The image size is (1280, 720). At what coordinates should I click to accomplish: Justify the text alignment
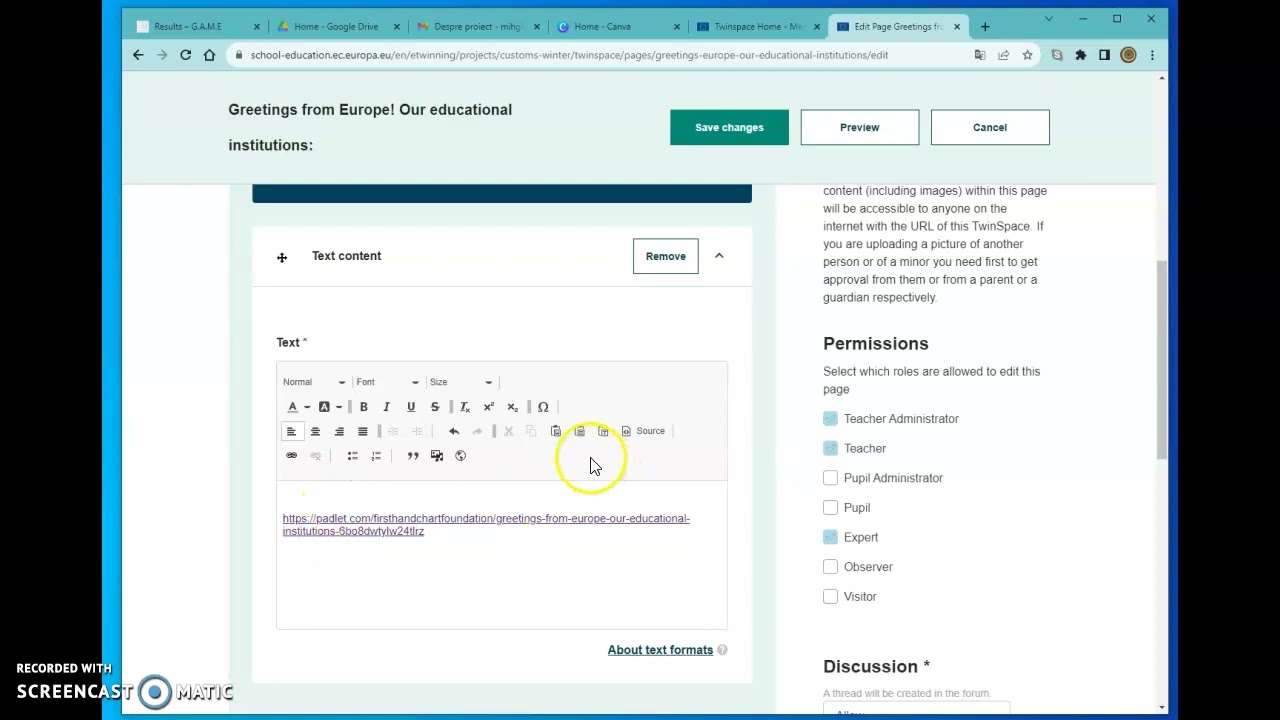pos(363,431)
